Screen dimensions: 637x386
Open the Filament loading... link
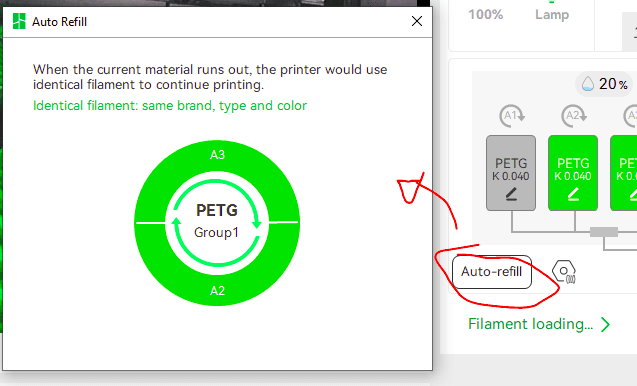point(531,324)
